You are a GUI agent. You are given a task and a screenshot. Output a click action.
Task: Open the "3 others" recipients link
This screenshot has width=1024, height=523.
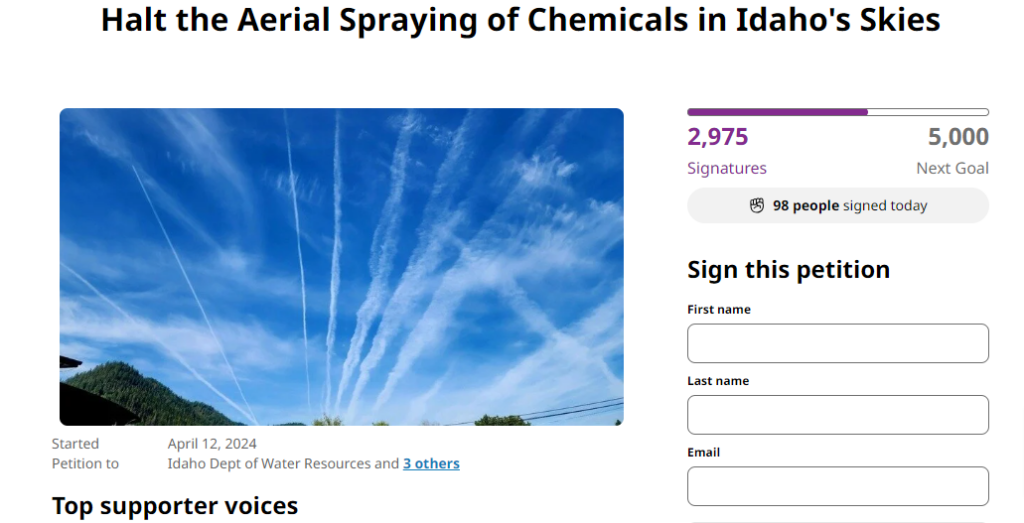coord(431,464)
